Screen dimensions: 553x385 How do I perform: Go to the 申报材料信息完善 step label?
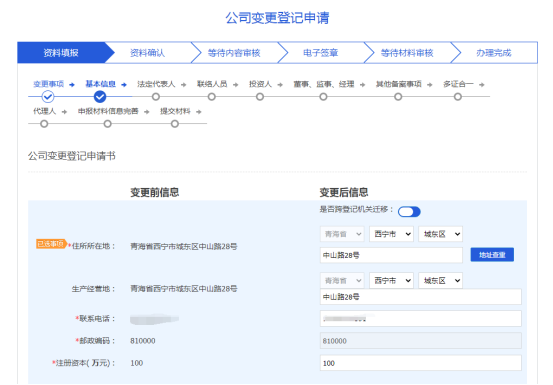pos(108,111)
